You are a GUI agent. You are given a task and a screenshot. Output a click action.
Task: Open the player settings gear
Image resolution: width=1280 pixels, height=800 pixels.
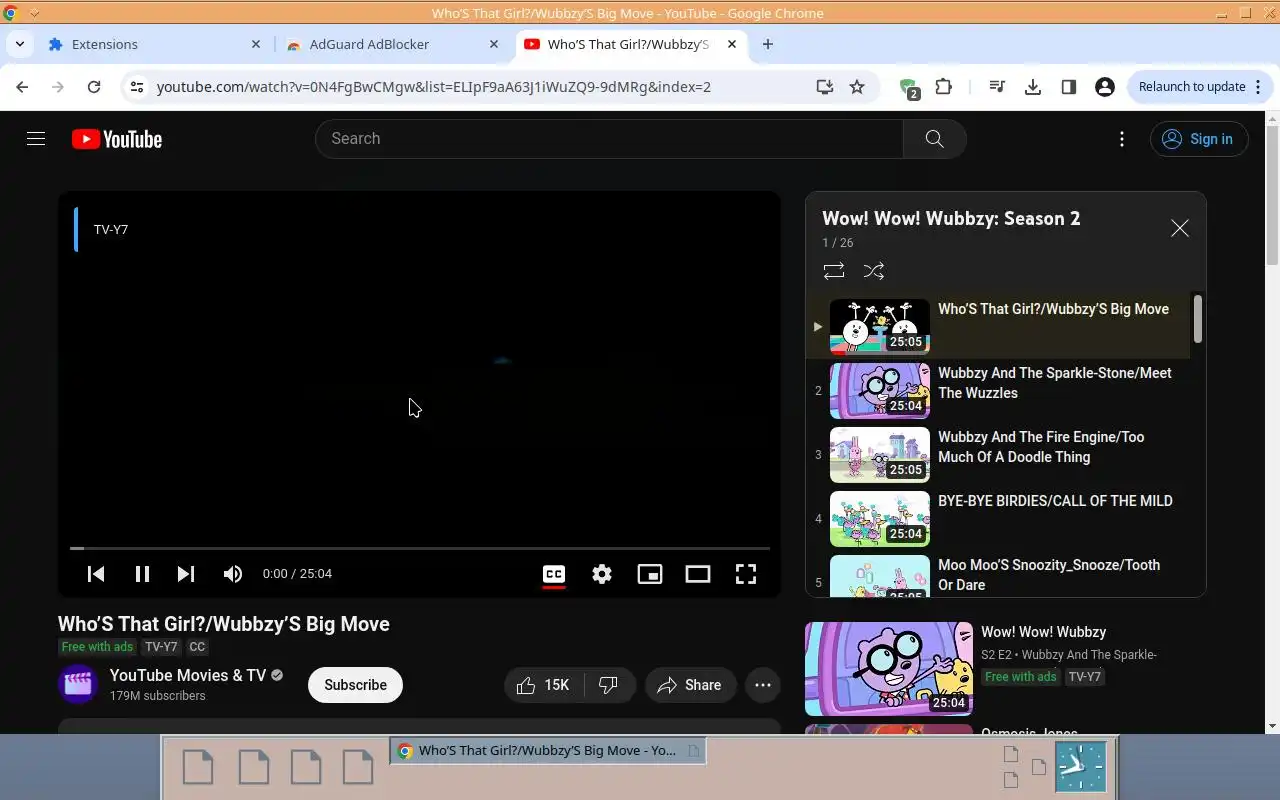(602, 574)
